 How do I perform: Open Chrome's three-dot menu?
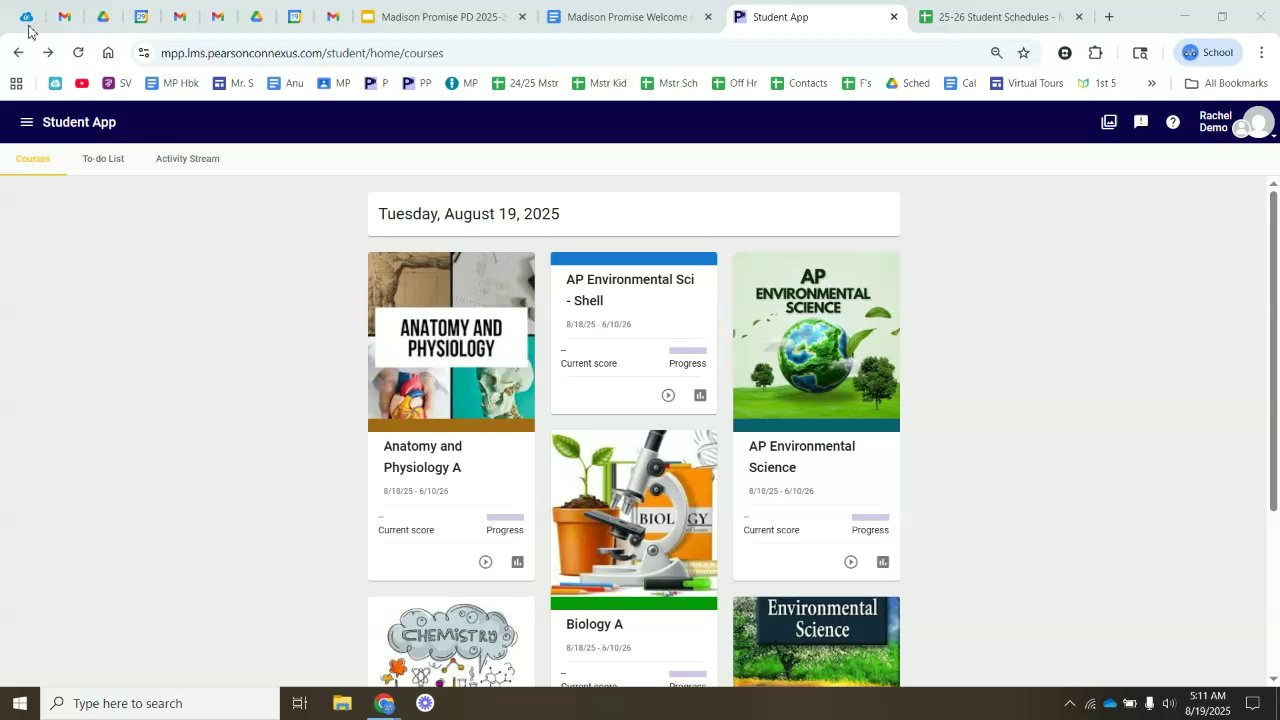click(x=1262, y=53)
